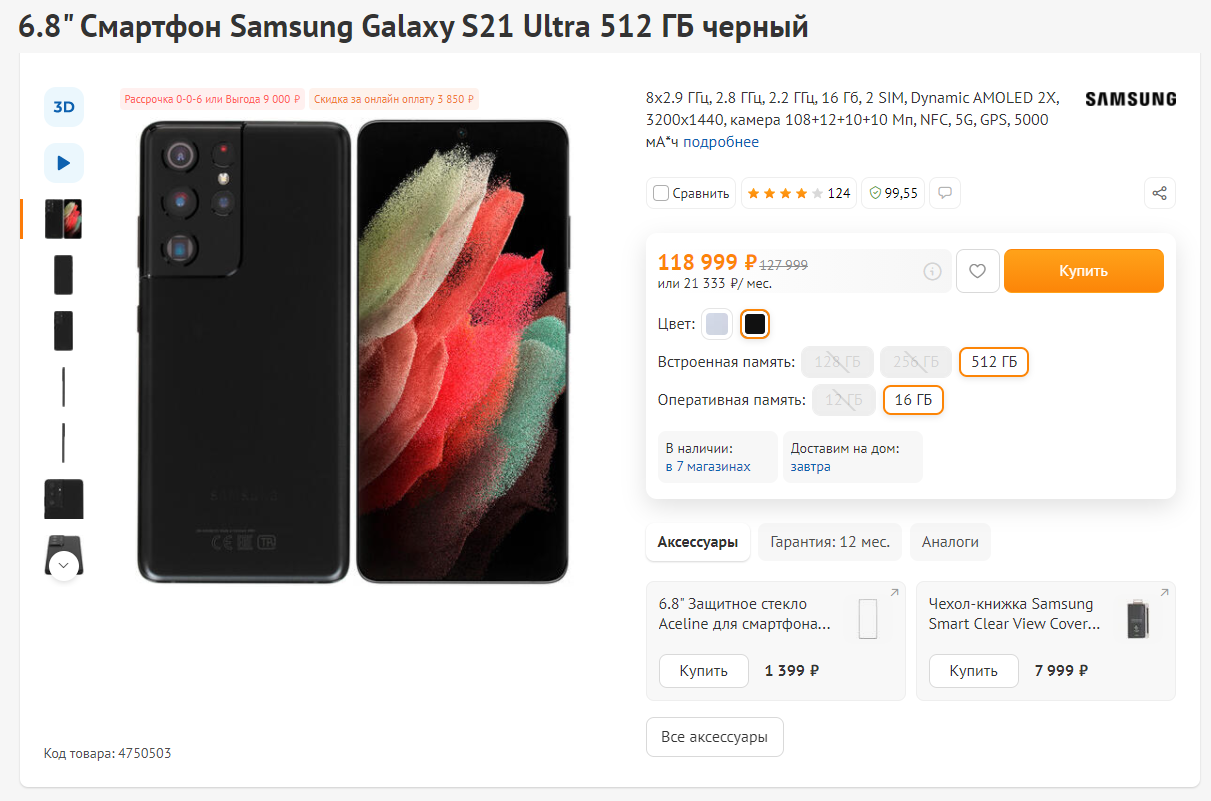Open the Samsung brand logo
This screenshot has width=1211, height=801.
click(1130, 99)
